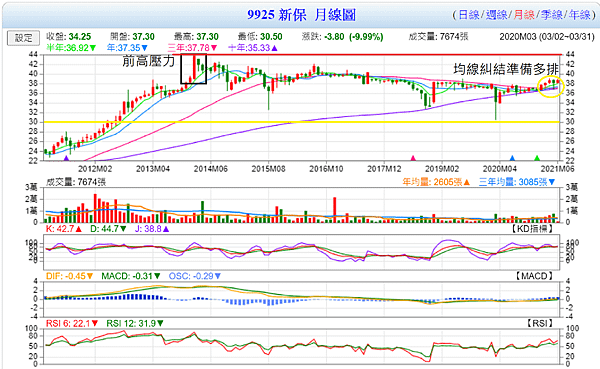Click the D: 44.7 indicator value

108,229
